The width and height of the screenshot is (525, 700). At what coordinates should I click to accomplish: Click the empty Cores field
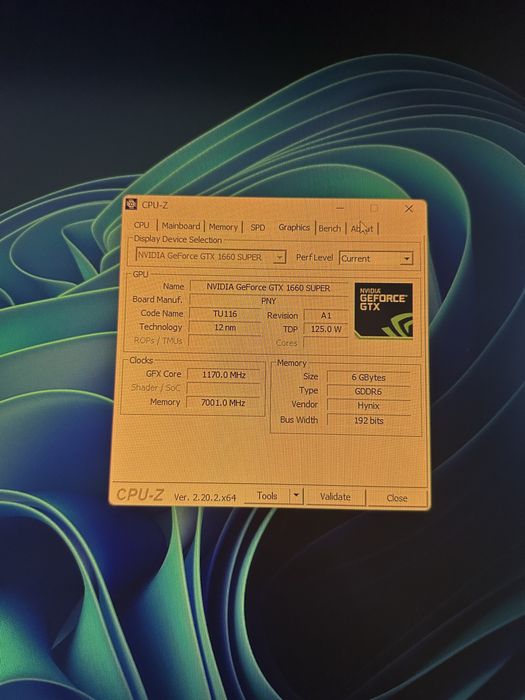click(326, 343)
